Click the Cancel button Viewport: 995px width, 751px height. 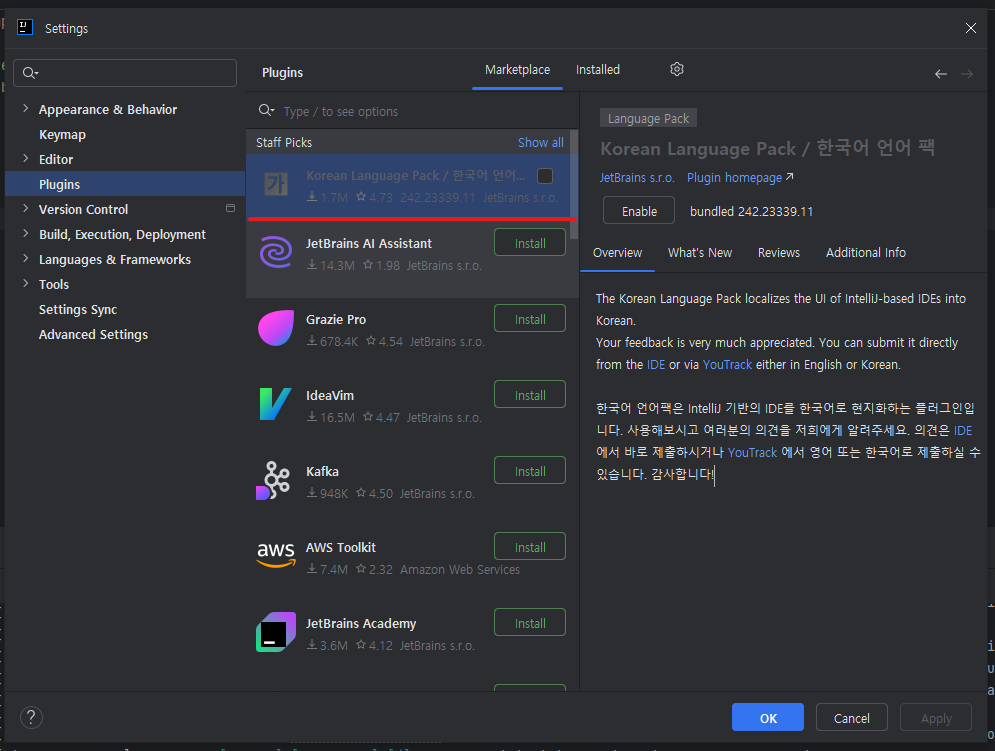(x=852, y=717)
